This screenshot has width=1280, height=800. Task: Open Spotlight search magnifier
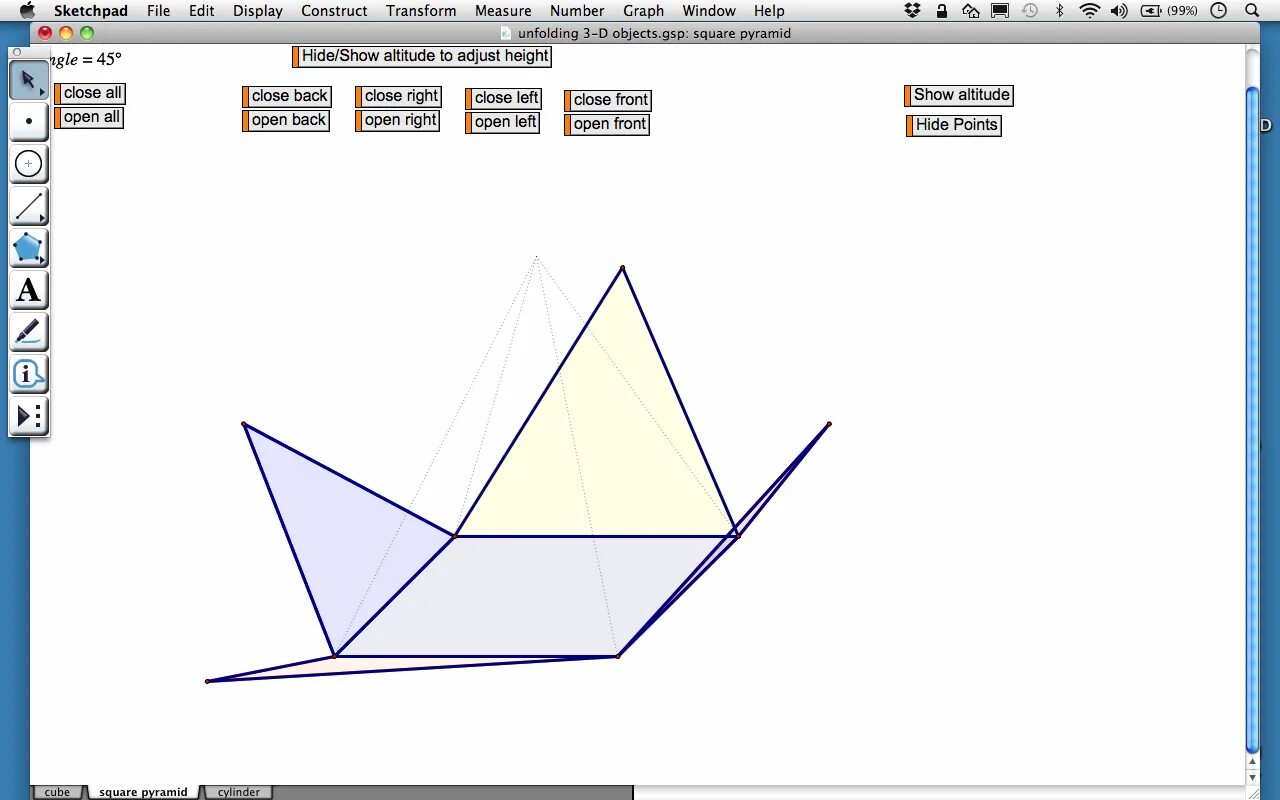(1252, 11)
